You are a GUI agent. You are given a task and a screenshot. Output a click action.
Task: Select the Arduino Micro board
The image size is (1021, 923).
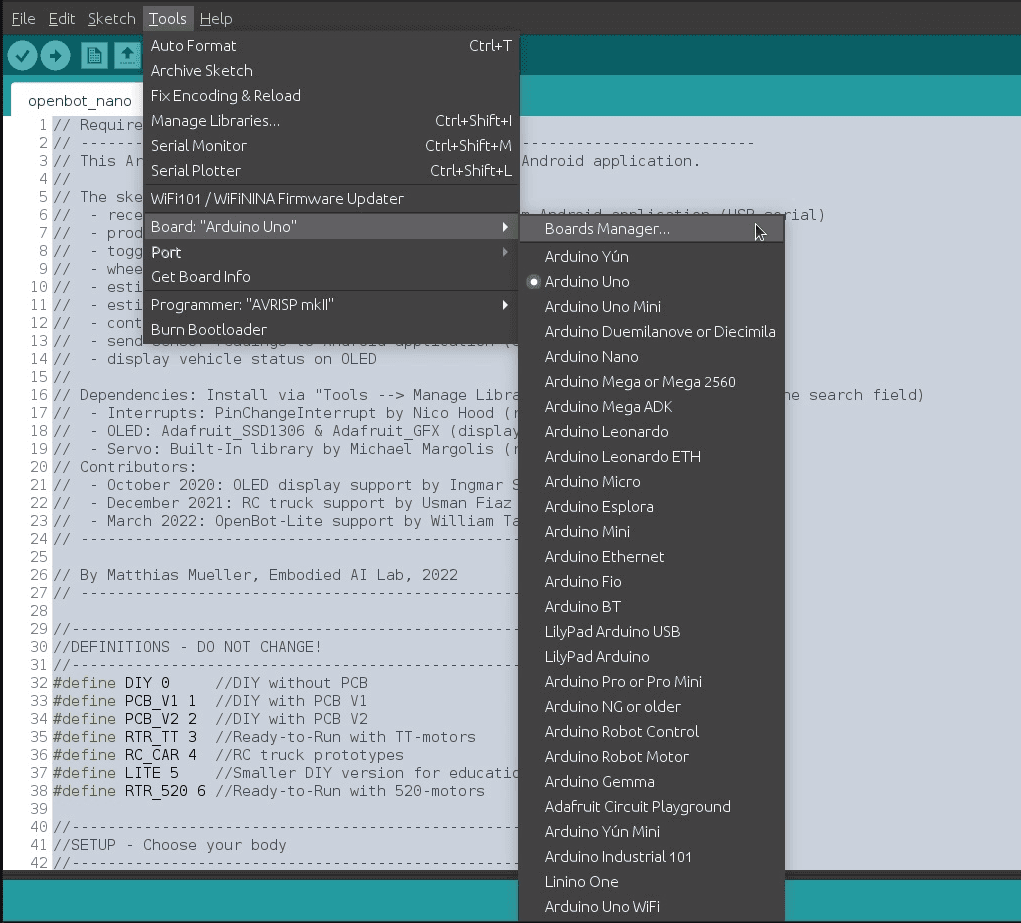point(652,481)
